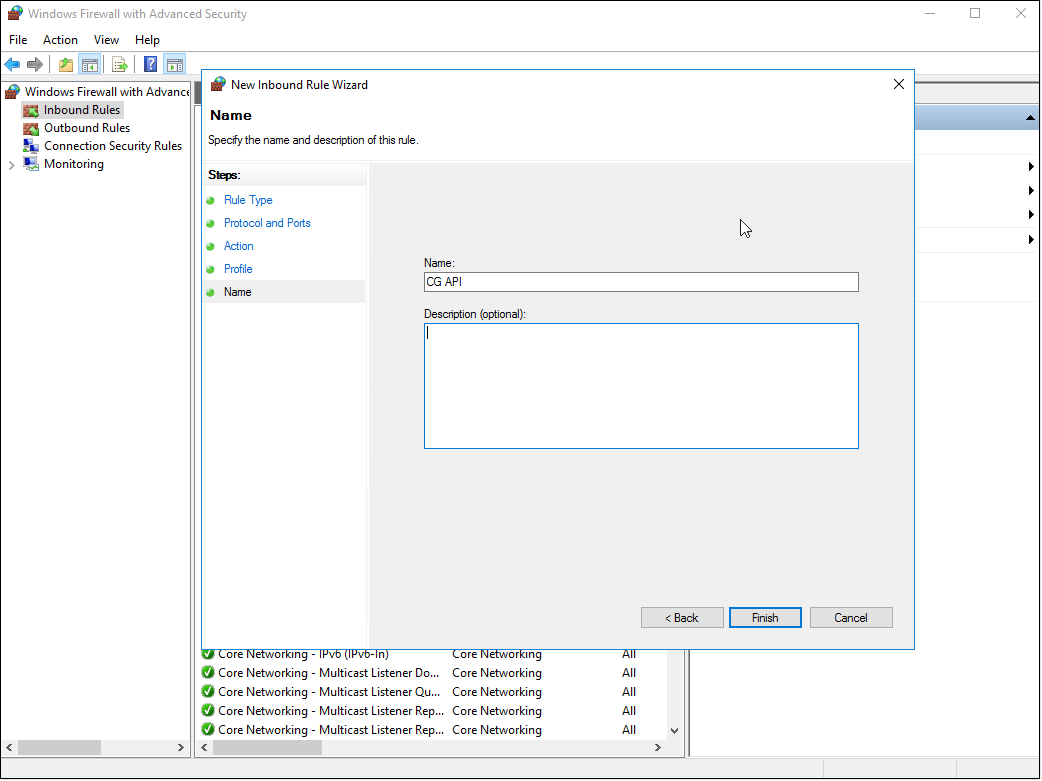
Task: Click the Back navigation arrow on the toolbar
Action: (12, 63)
